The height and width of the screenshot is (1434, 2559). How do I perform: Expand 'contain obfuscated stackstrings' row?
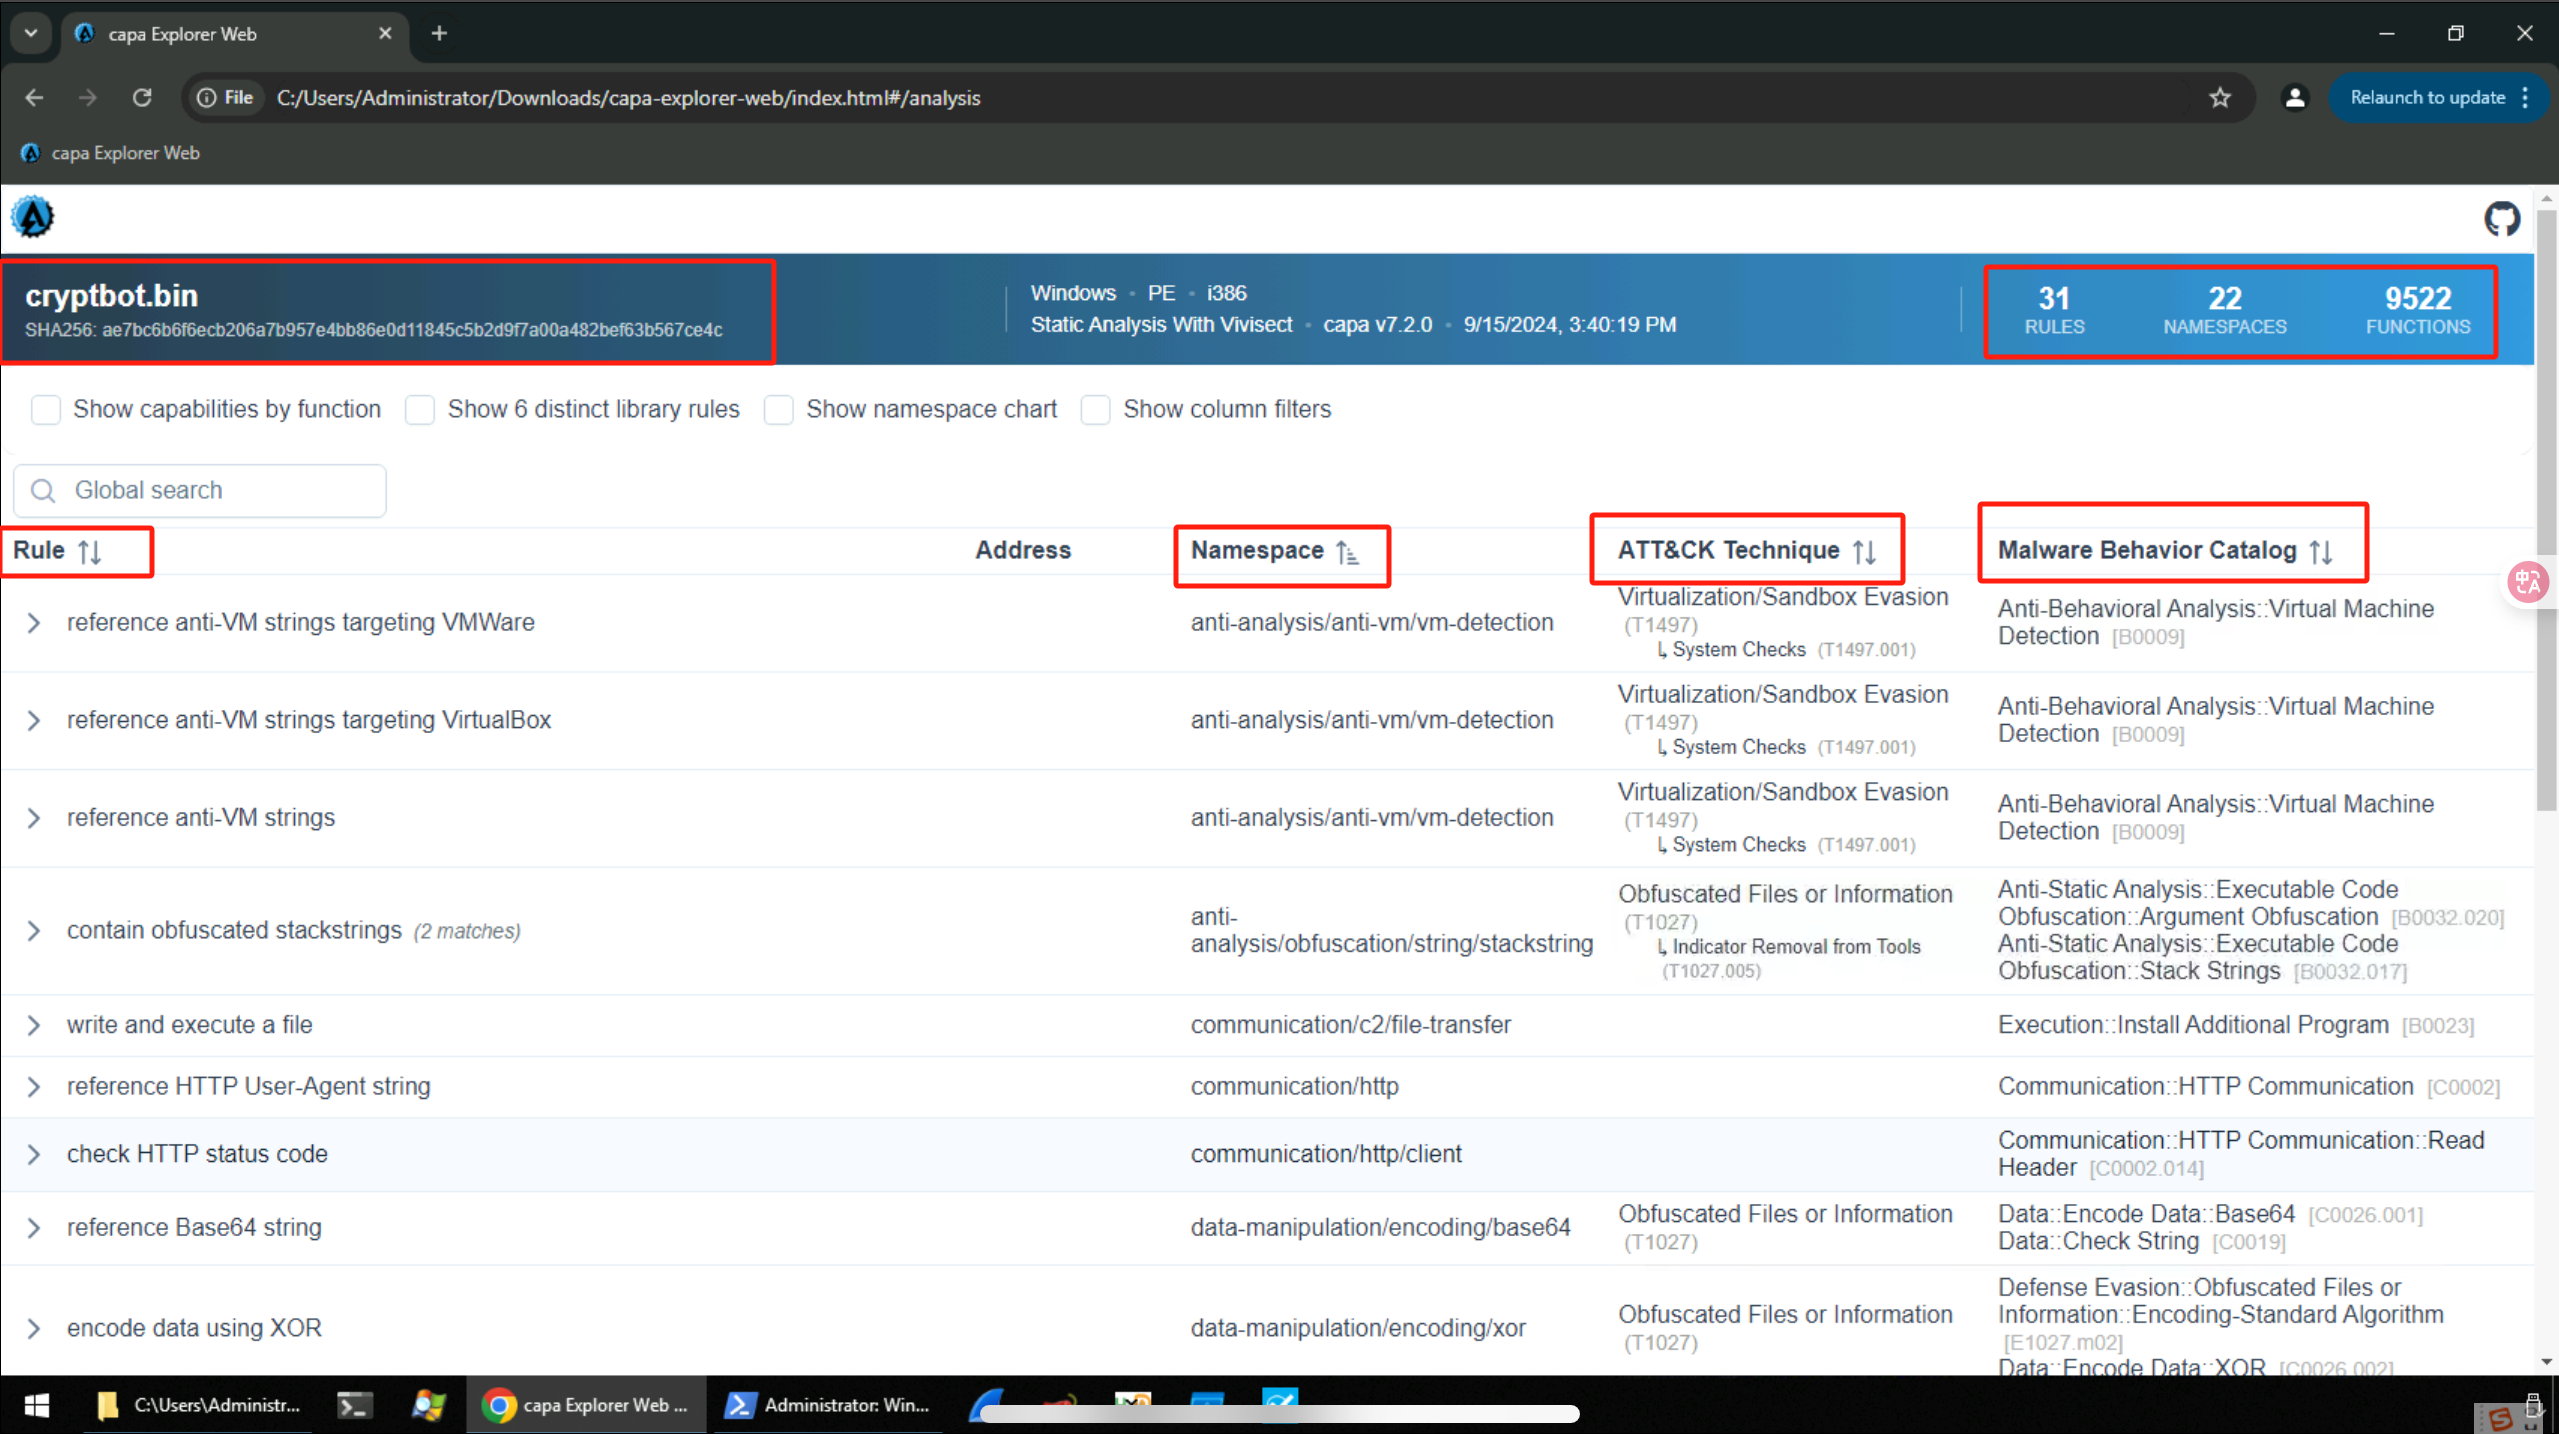point(34,931)
